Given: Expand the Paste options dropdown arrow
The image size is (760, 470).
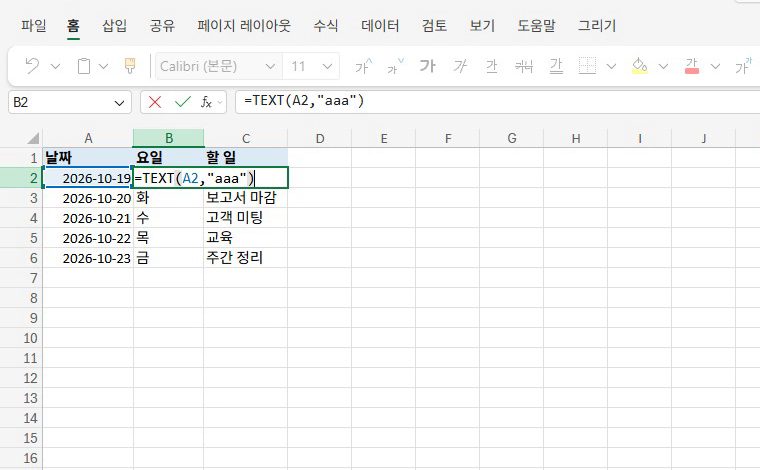Looking at the screenshot, I should [103, 66].
